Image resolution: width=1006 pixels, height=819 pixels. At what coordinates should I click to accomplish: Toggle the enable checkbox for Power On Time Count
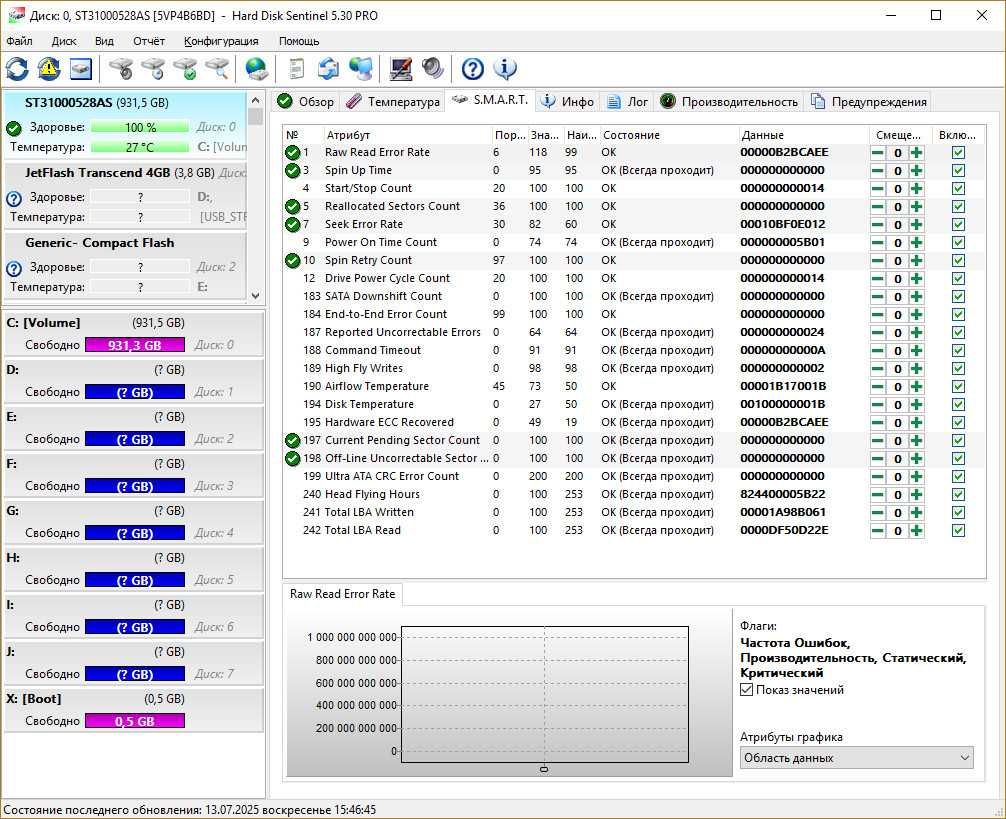pos(959,242)
